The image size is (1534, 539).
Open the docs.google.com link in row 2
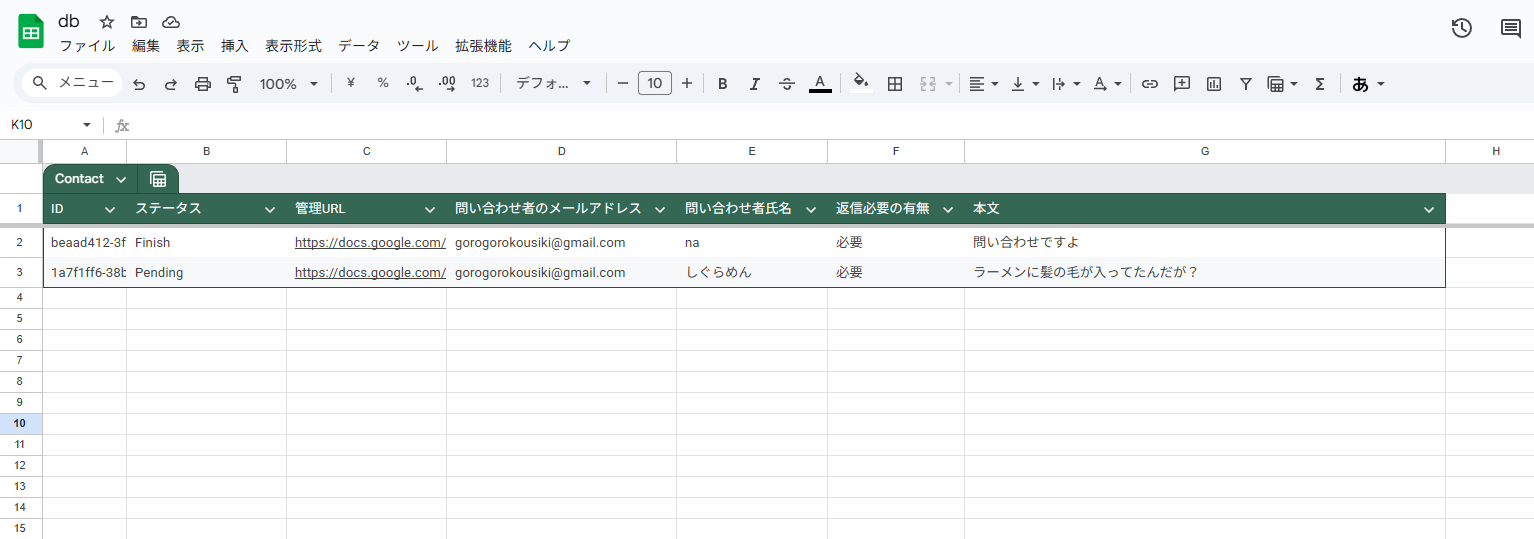[370, 242]
